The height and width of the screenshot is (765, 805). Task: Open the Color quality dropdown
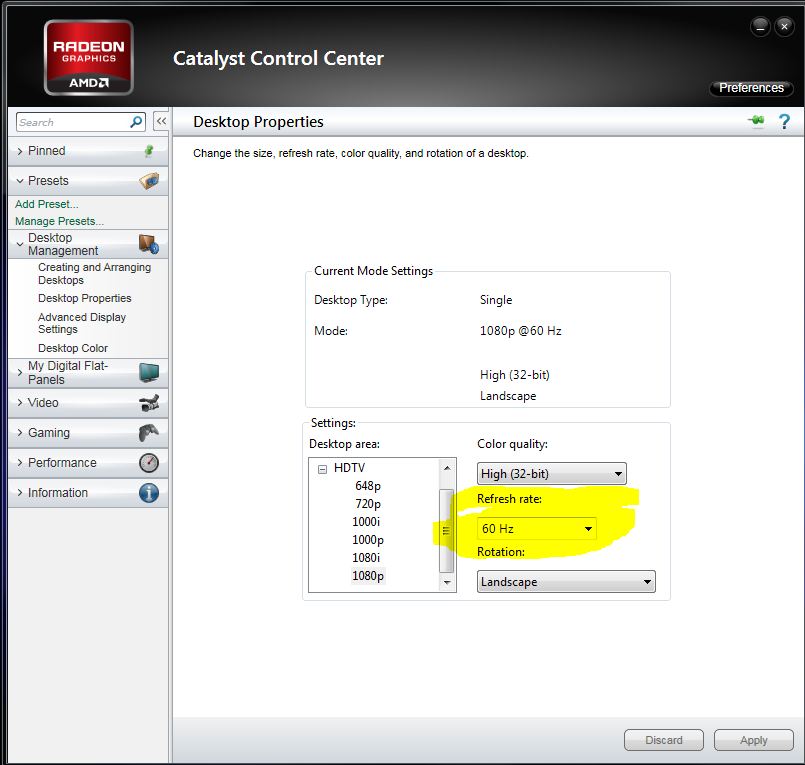point(551,473)
